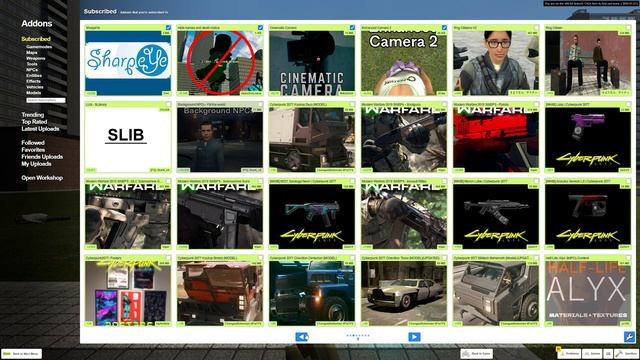The image size is (640, 360).
Task: Filter subscriptions by Models
Action: tap(33, 93)
